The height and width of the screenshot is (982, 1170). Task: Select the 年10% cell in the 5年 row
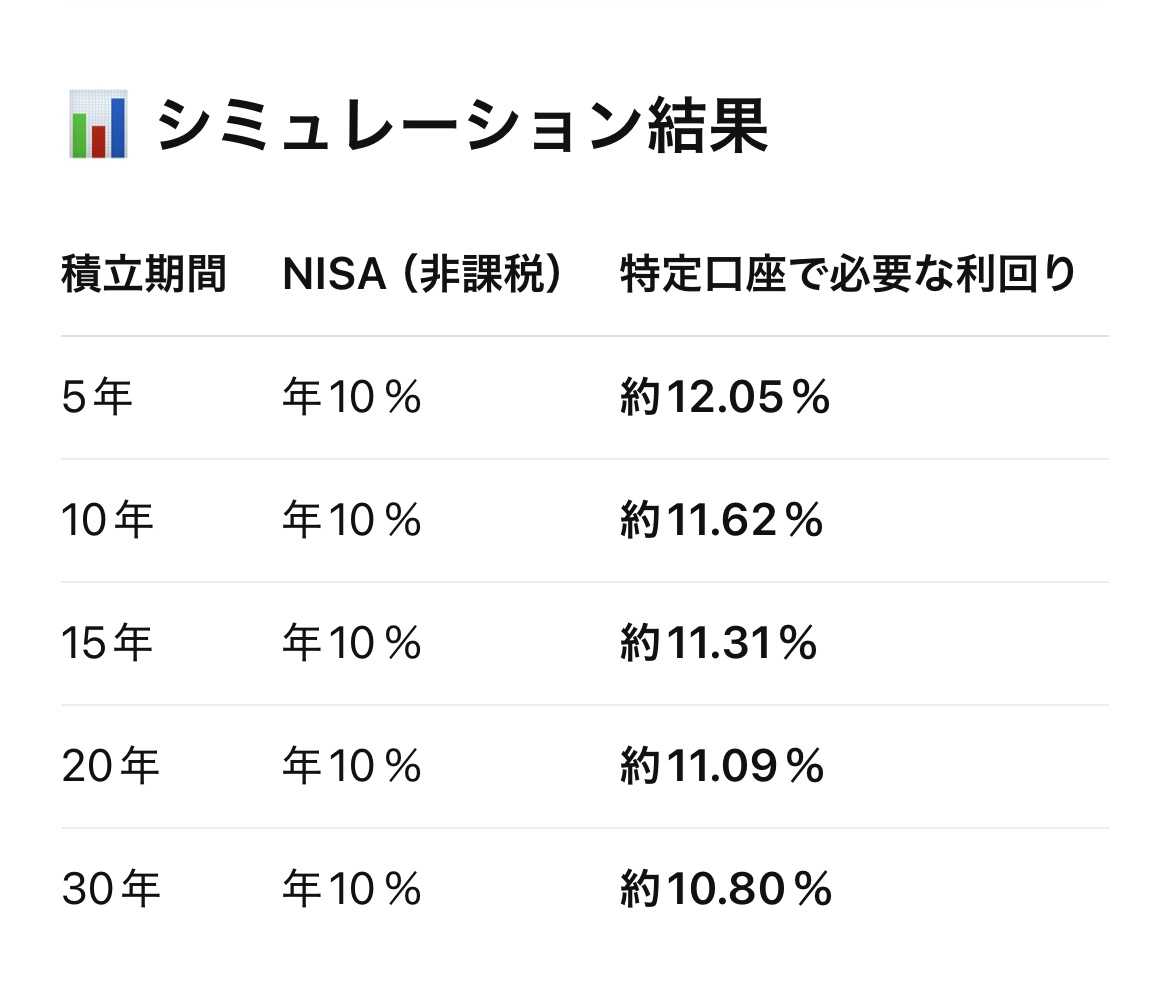(352, 398)
